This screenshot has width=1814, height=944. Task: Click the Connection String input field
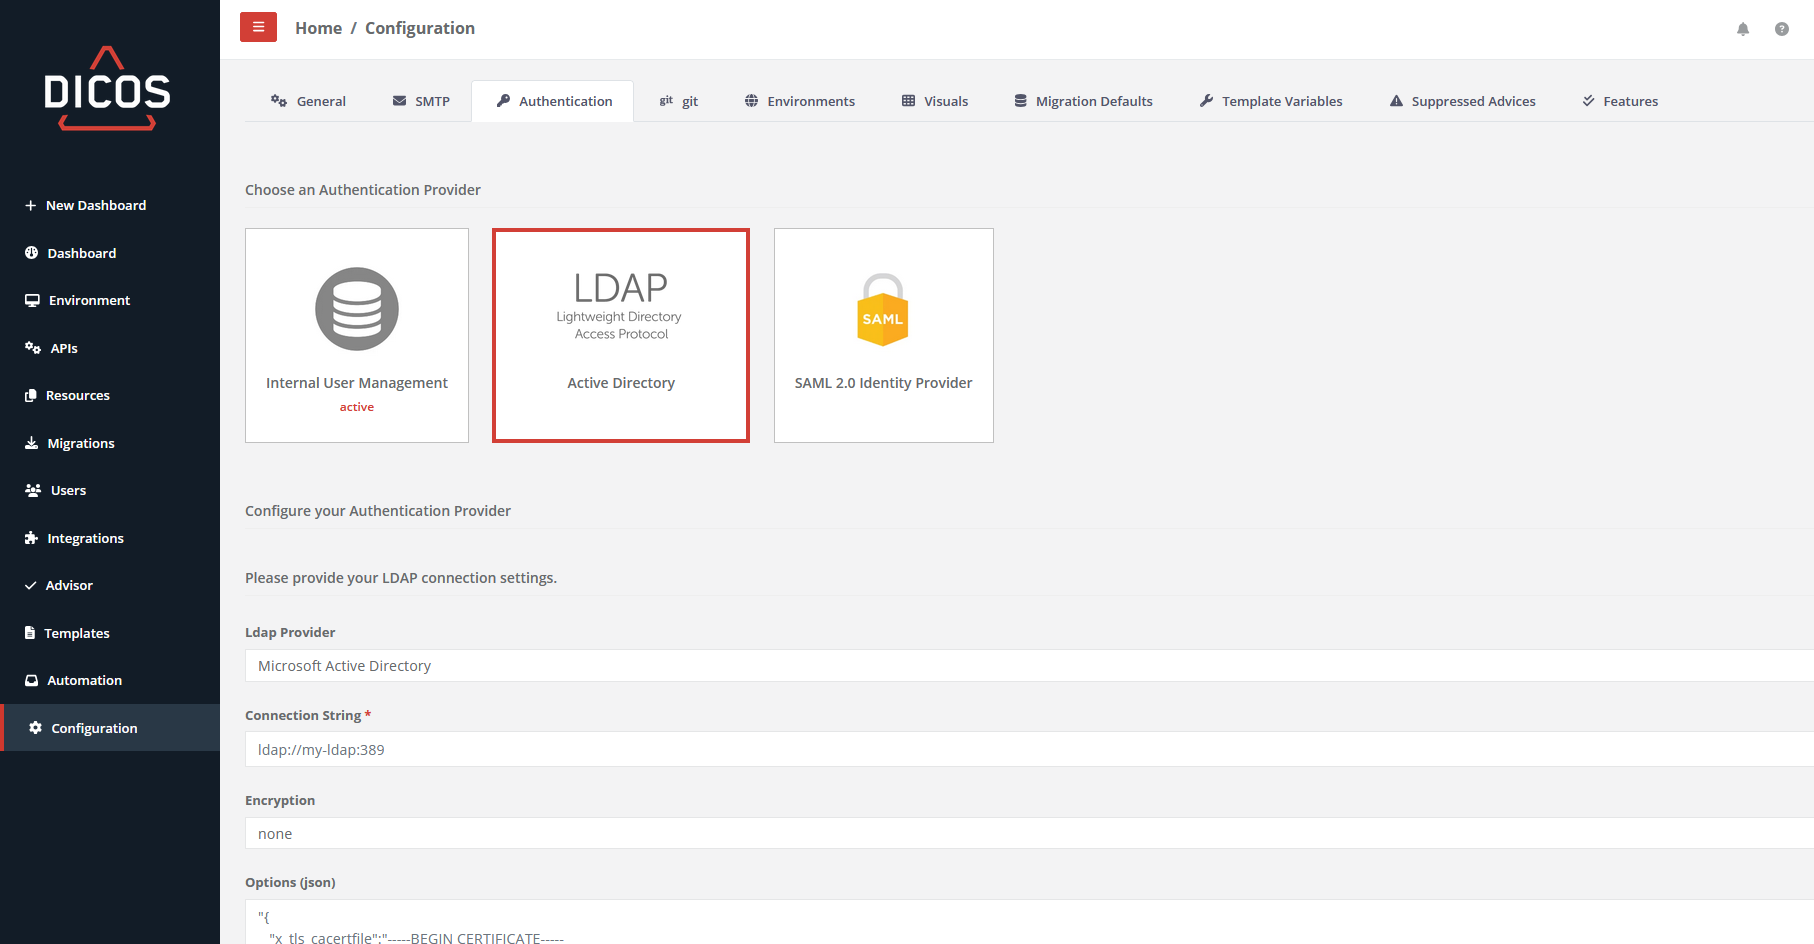pyautogui.click(x=900, y=749)
